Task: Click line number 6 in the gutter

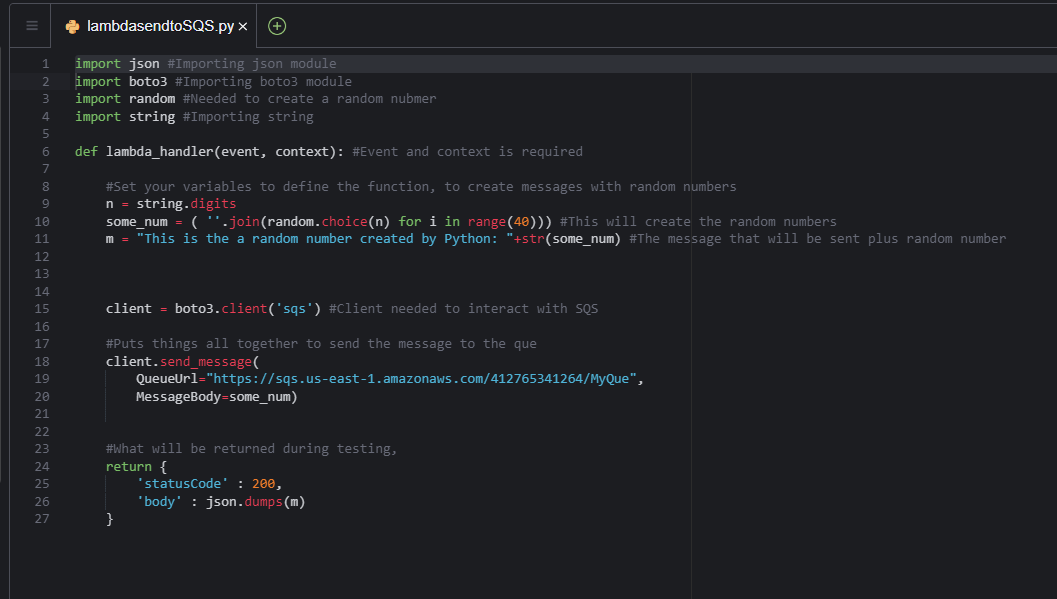Action: pos(45,151)
